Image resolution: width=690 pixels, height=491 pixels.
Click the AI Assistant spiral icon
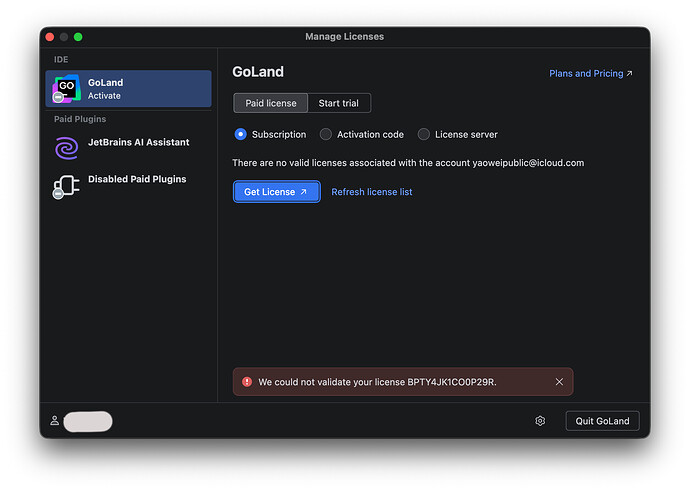point(66,147)
